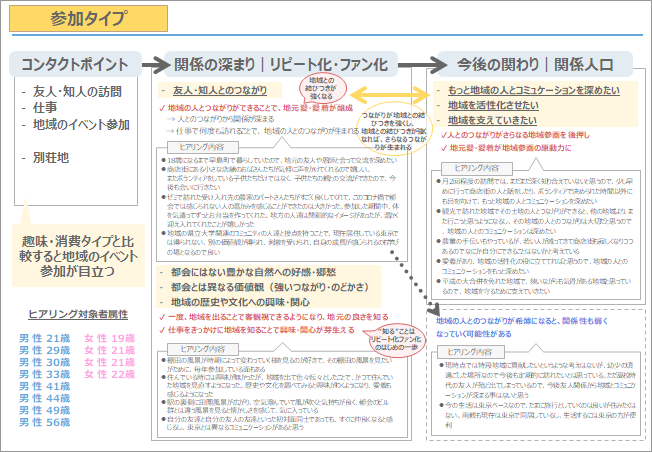Select the コンタクトポイント header
This screenshot has height=452, width=652.
(75, 64)
